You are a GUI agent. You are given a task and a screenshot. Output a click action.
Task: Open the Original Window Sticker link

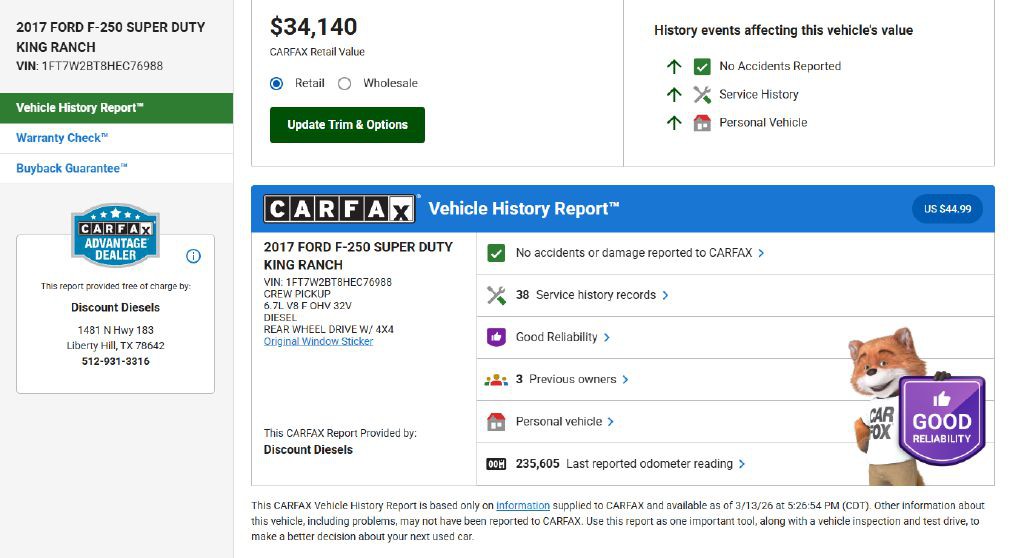[x=318, y=341]
